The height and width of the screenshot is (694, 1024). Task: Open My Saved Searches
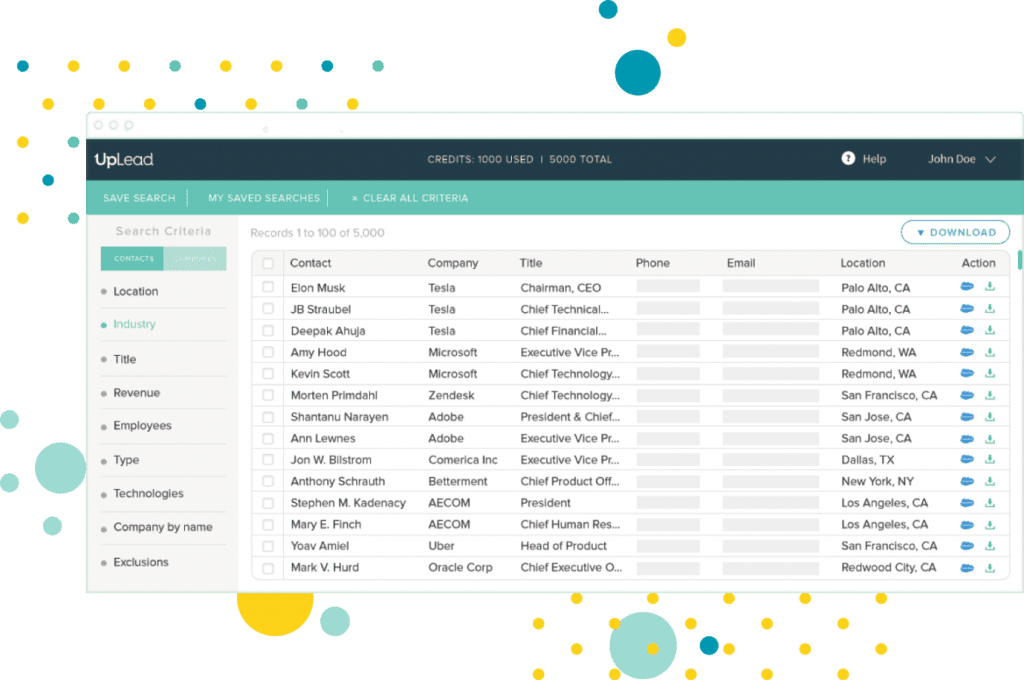pos(264,198)
